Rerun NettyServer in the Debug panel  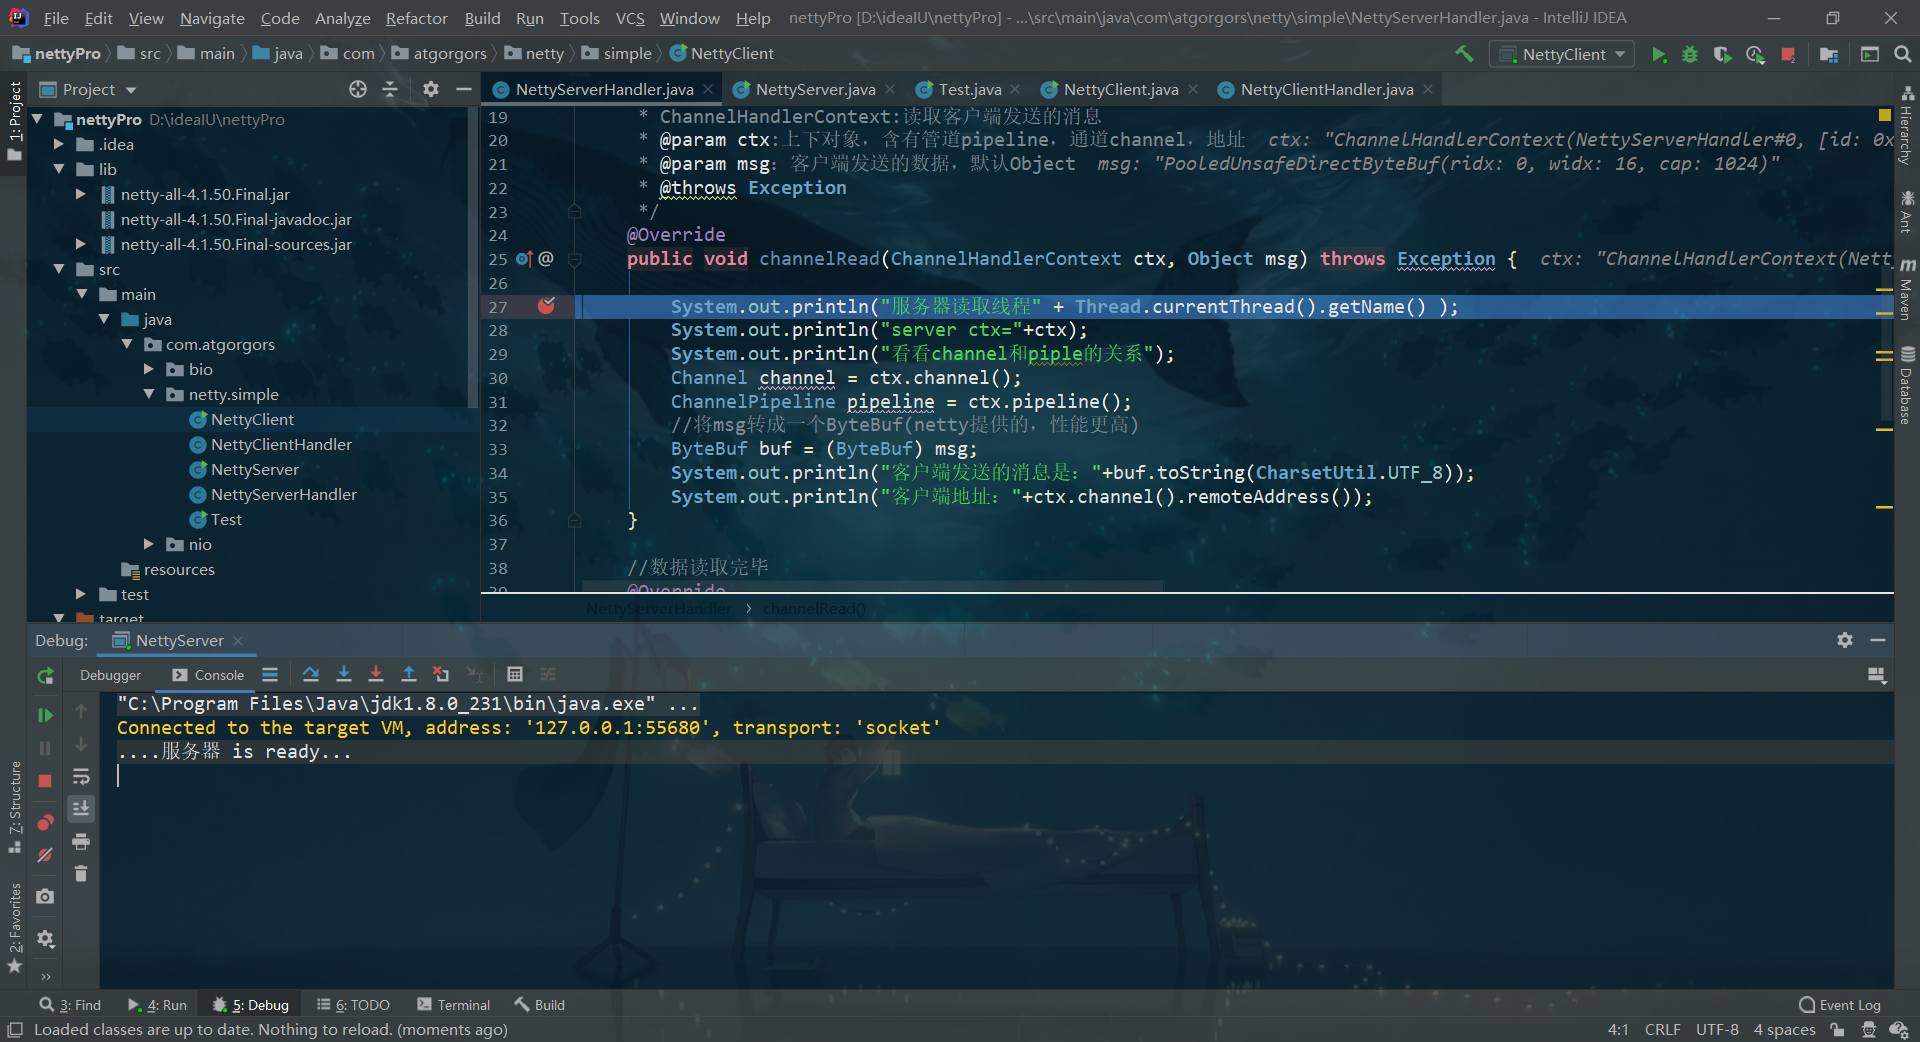(x=45, y=676)
